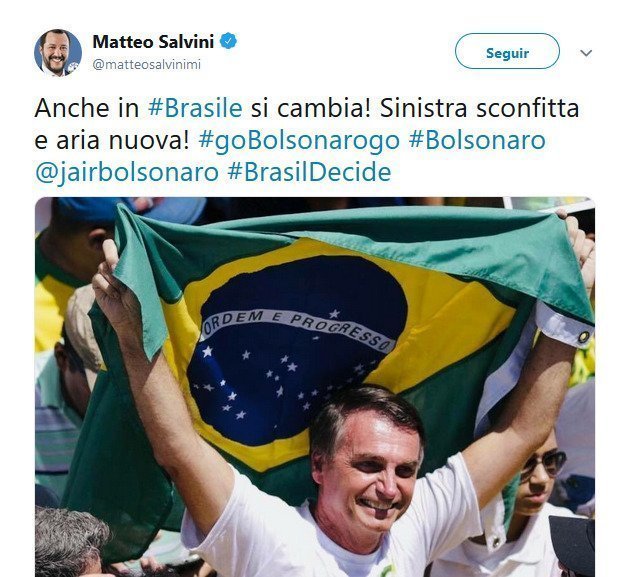Open the #BrasilDecide hashtag

(309, 172)
